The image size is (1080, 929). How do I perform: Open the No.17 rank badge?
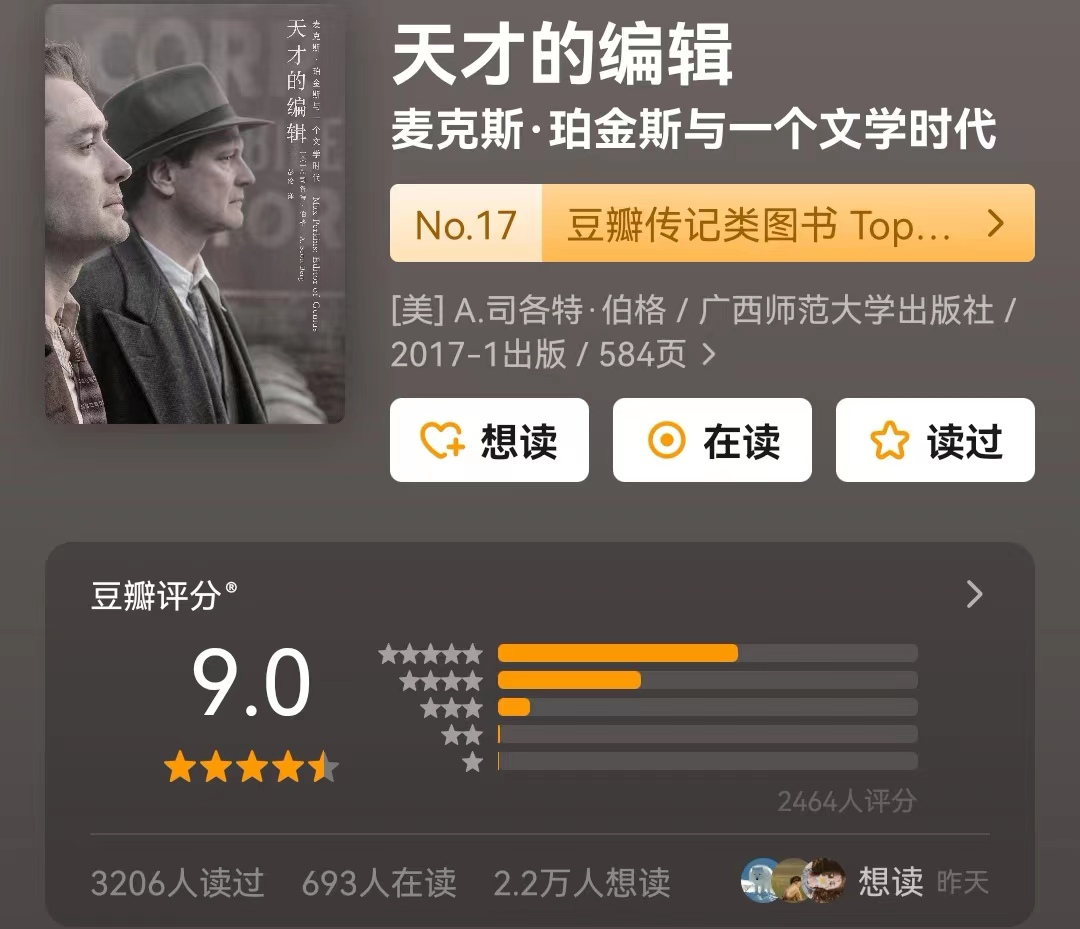(x=466, y=224)
